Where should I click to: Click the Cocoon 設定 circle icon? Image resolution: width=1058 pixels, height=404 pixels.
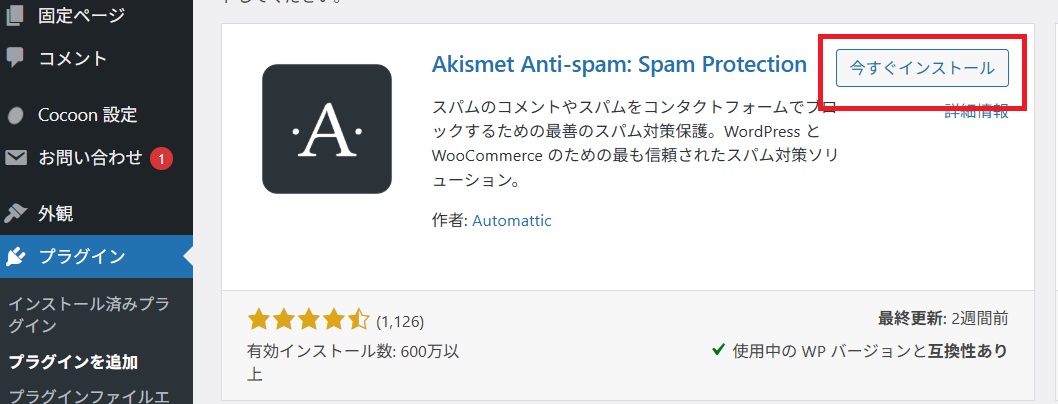15,115
